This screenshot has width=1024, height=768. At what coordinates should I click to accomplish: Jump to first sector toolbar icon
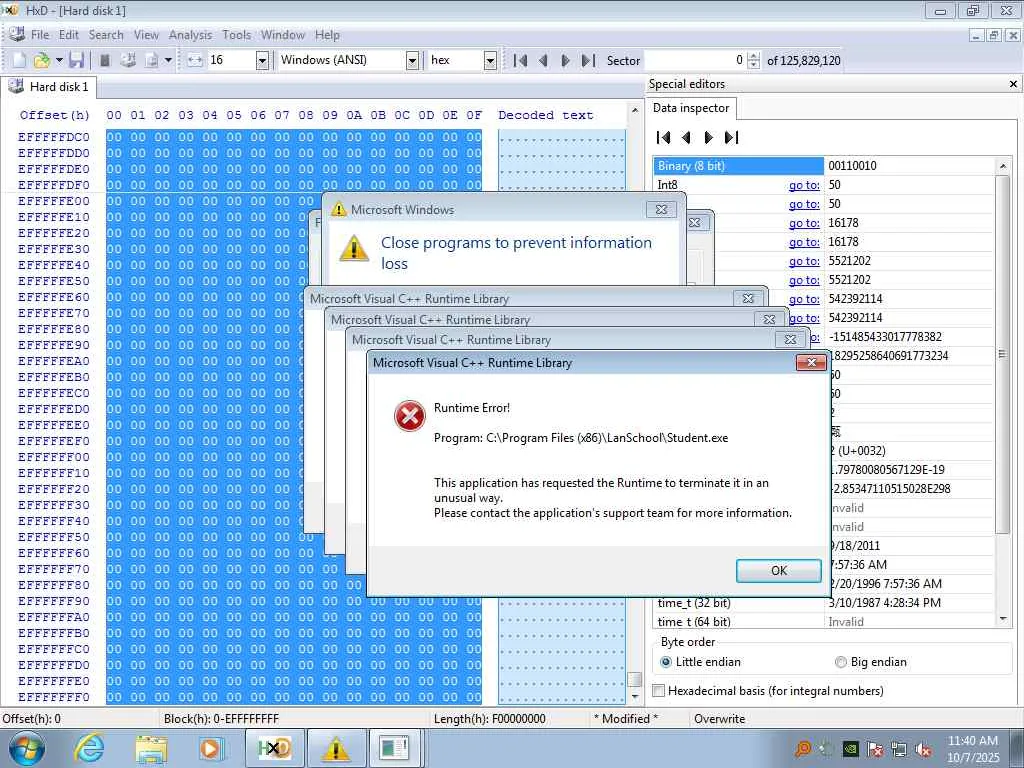[x=520, y=60]
